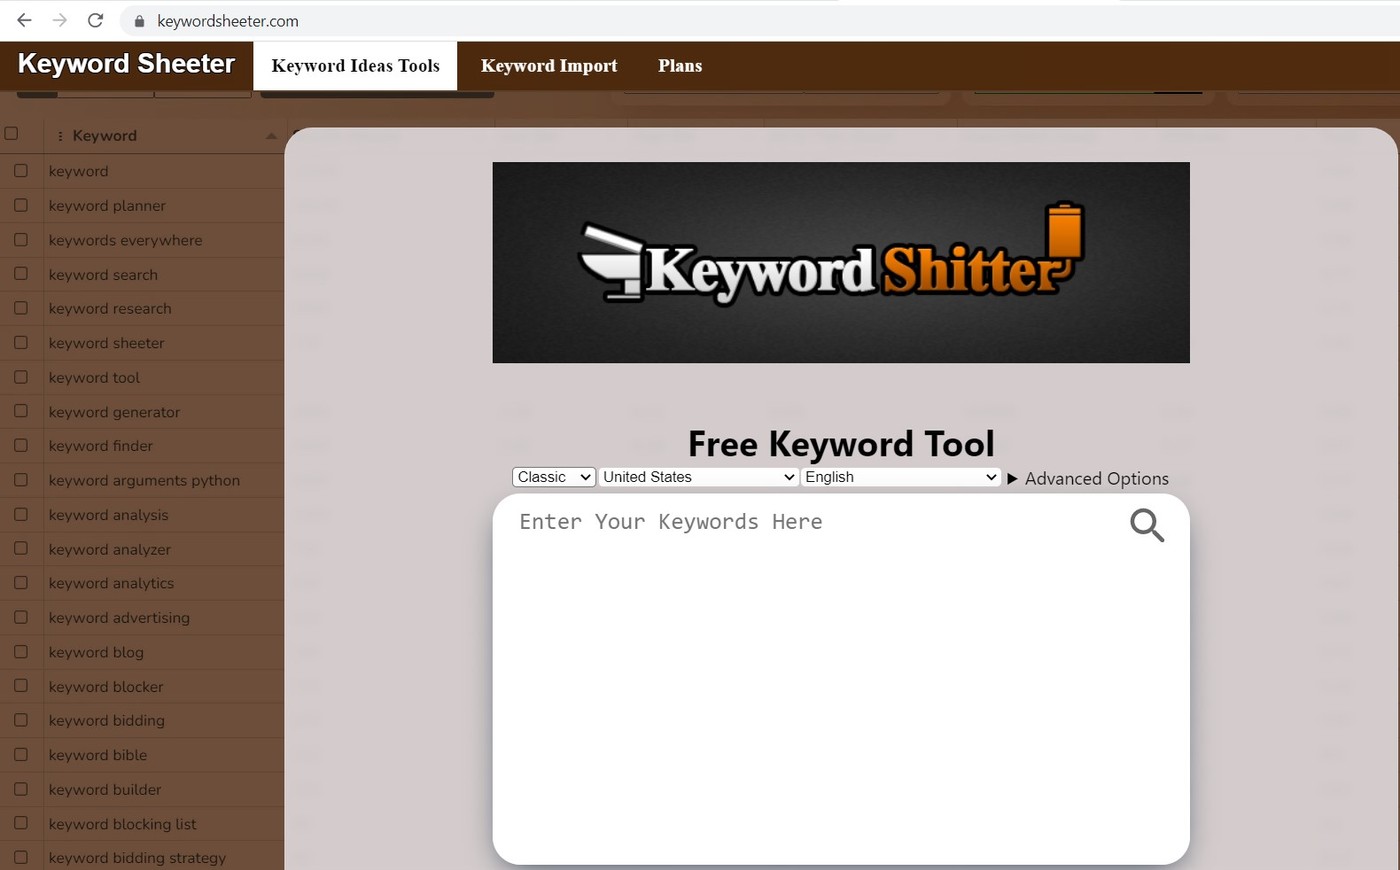This screenshot has width=1400, height=870.
Task: Click the Keyword Shitter banner logo
Action: click(841, 262)
